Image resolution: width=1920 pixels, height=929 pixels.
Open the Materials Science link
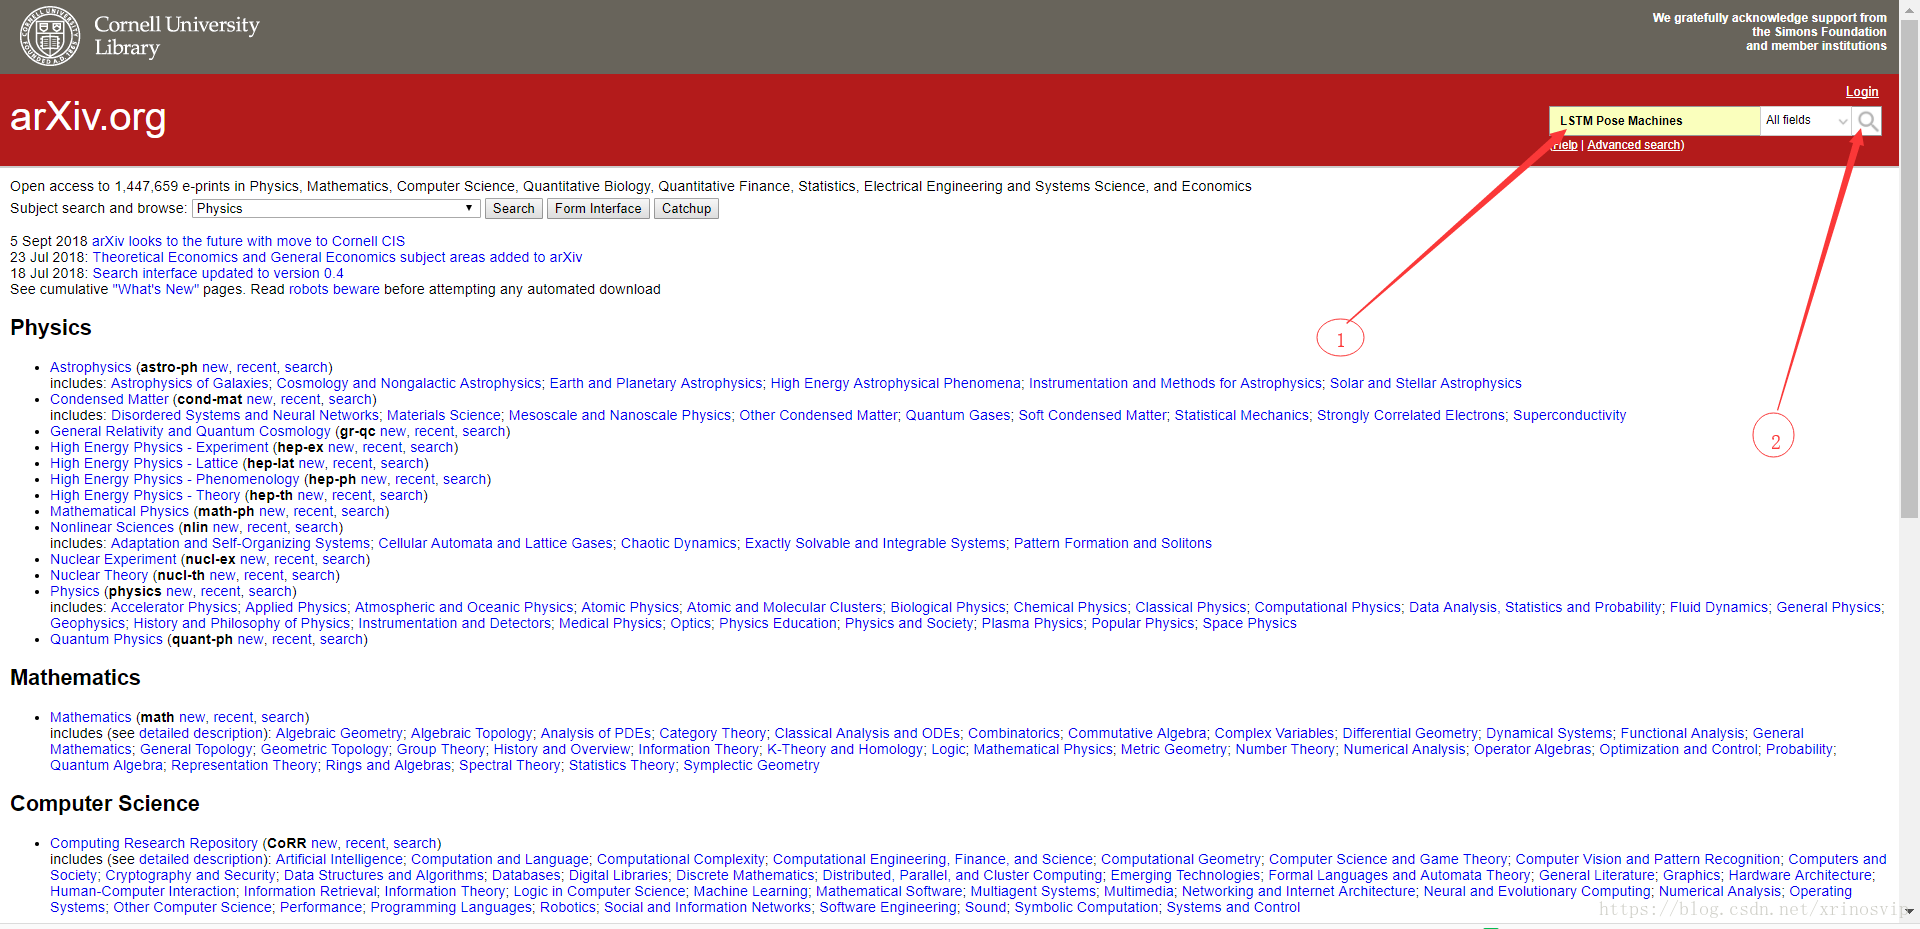443,415
